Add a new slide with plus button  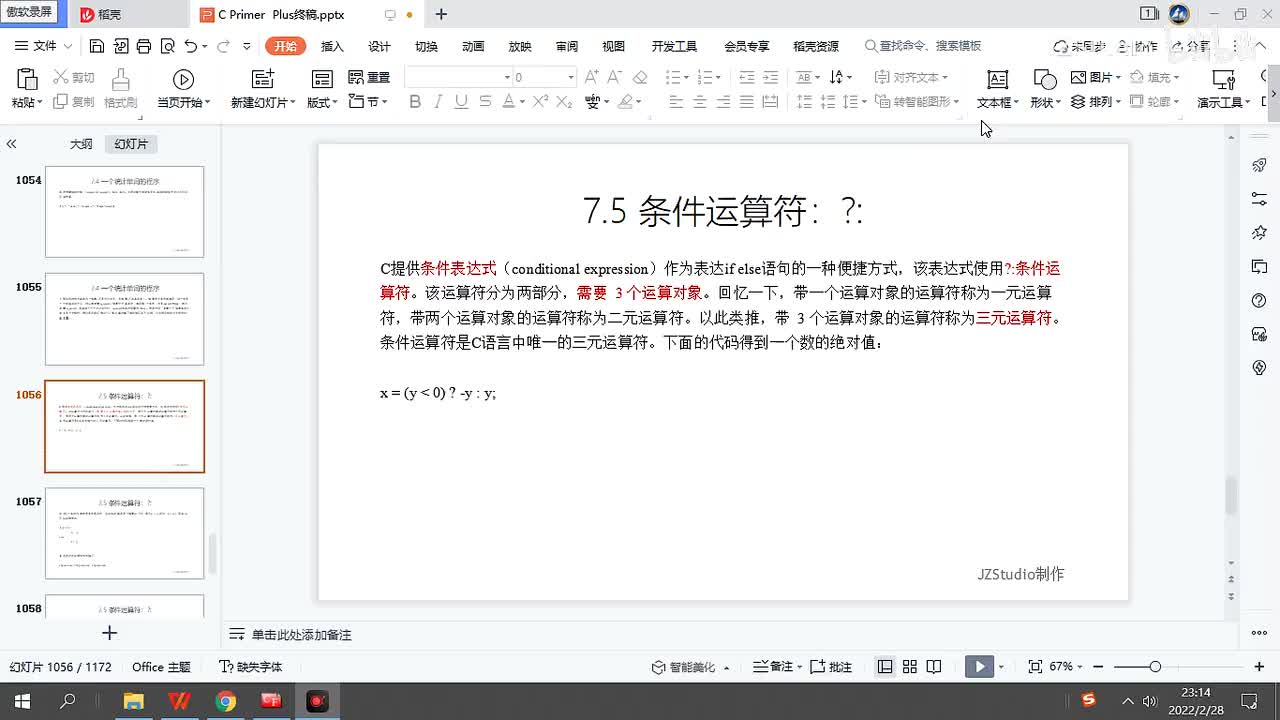click(110, 633)
